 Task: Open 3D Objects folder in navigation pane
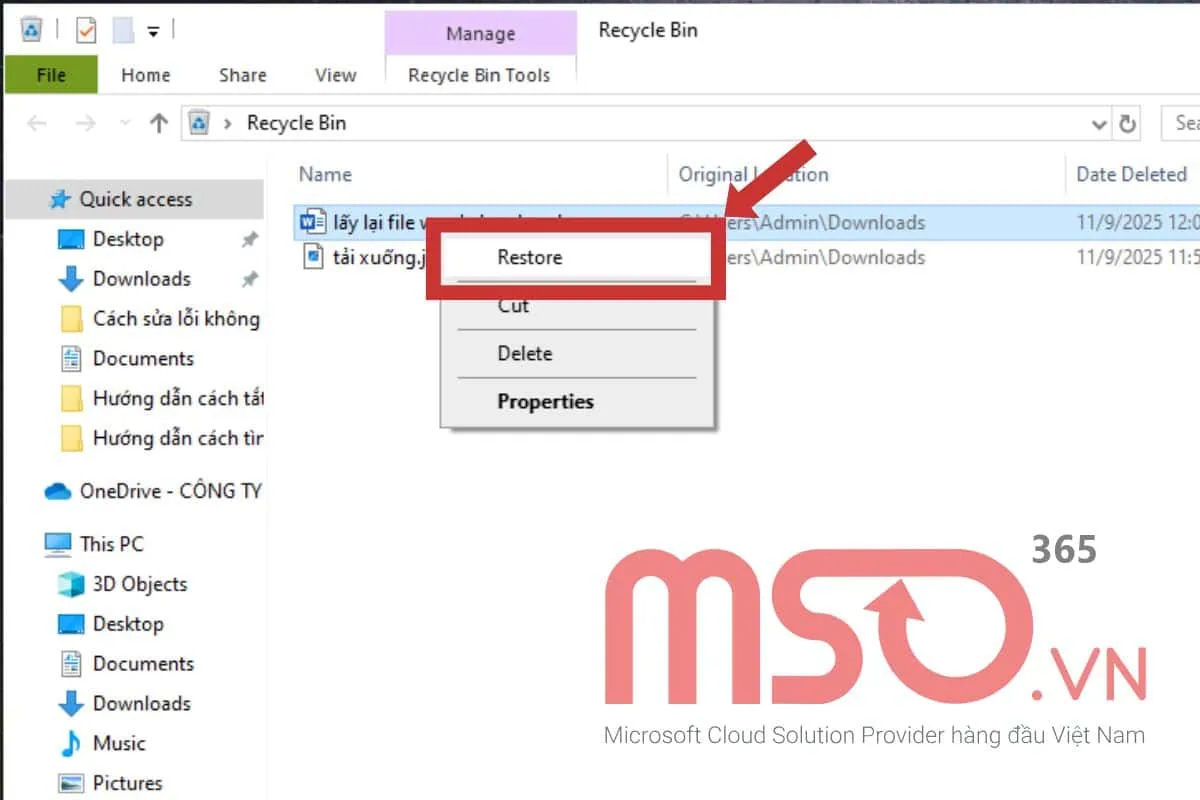pyautogui.click(x=139, y=584)
